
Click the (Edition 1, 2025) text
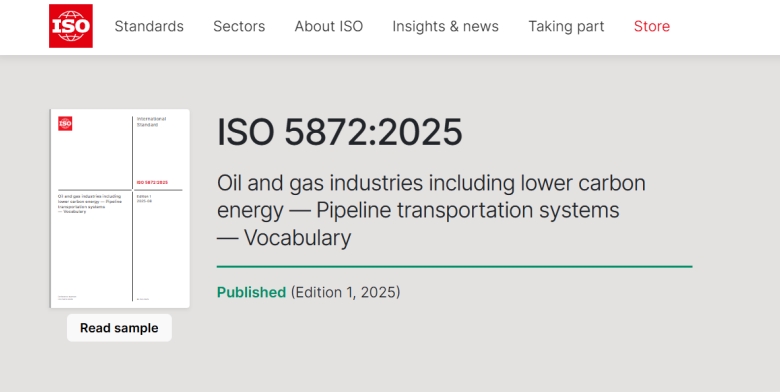tap(345, 292)
